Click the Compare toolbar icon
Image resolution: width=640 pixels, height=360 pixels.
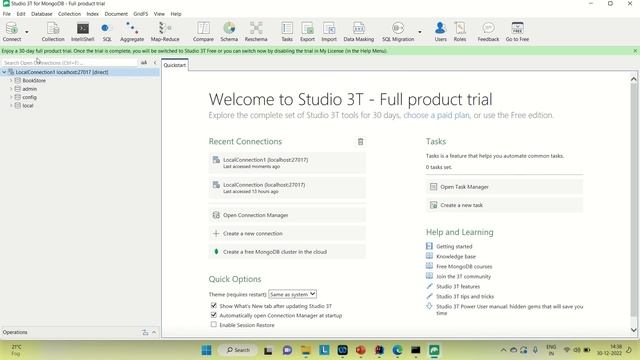pyautogui.click(x=203, y=31)
